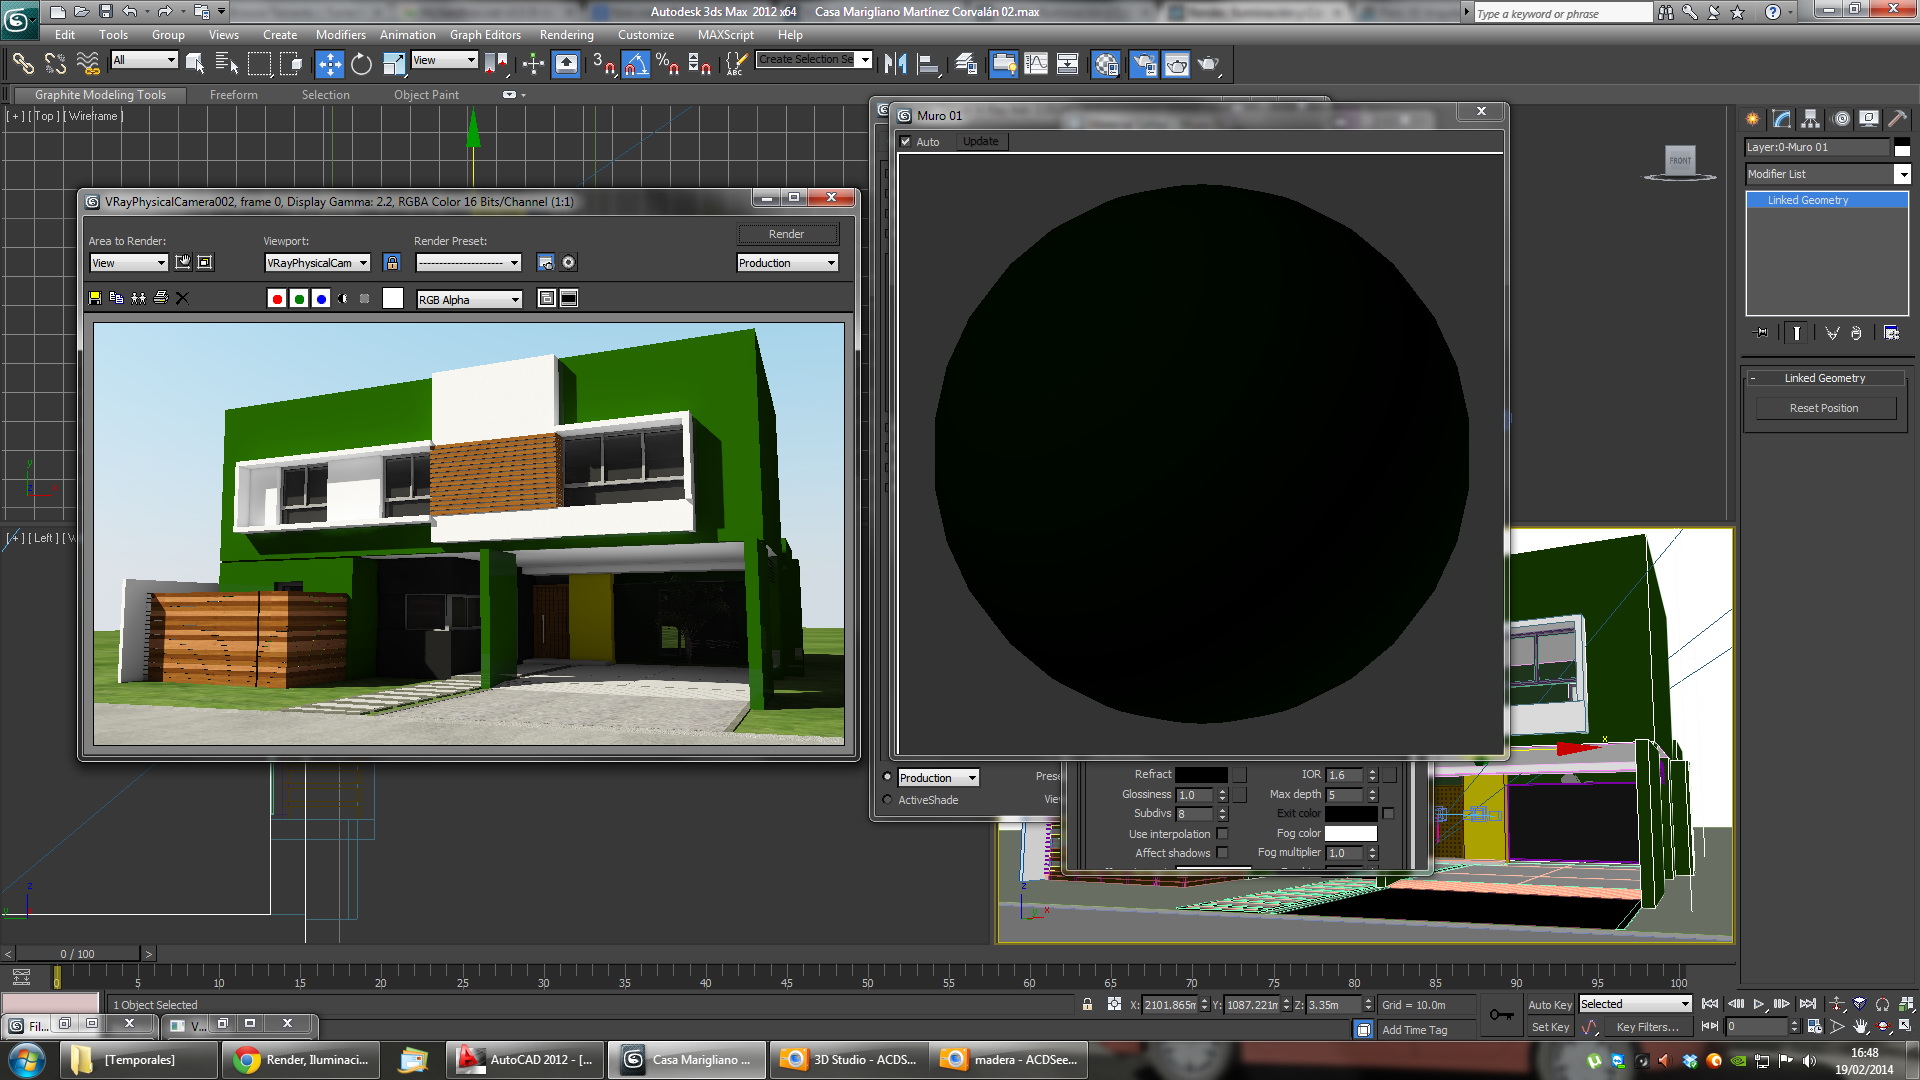Click the white Fog color swatch
The image size is (1920, 1080).
pos(1350,833)
